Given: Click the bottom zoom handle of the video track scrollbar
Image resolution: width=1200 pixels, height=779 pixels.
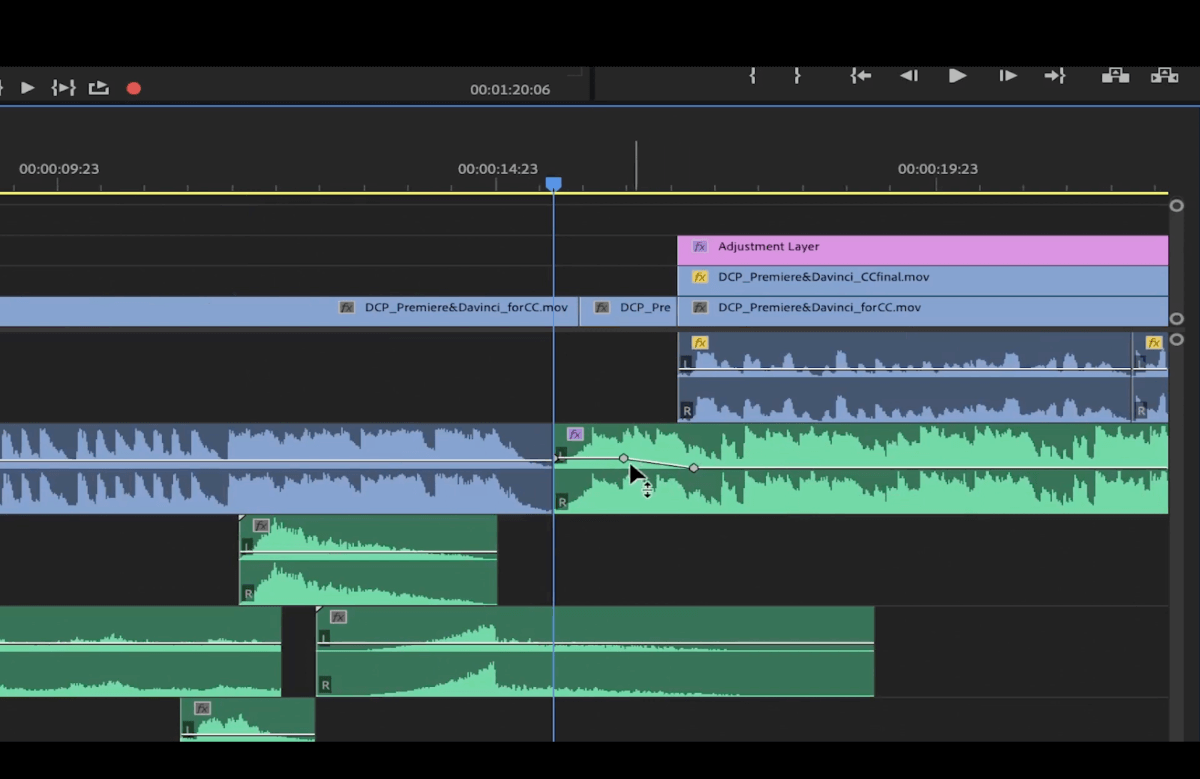Looking at the screenshot, I should tap(1176, 319).
